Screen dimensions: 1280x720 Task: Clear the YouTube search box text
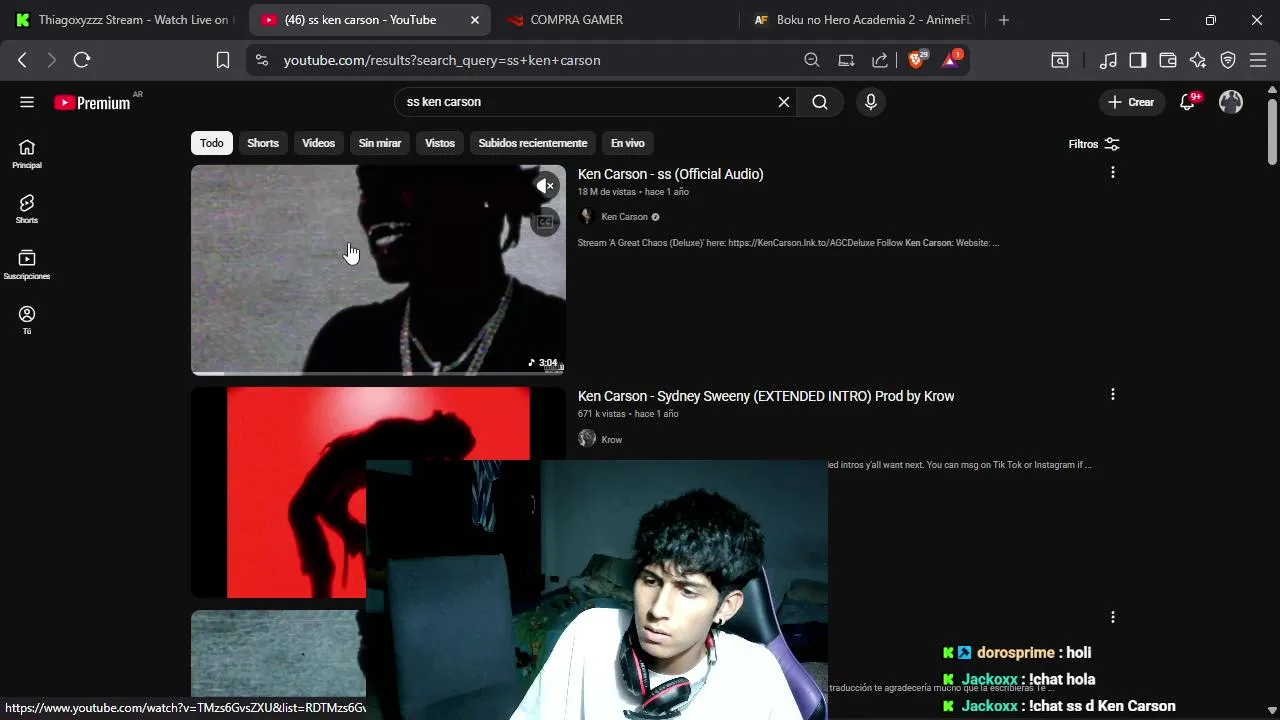coord(784,102)
